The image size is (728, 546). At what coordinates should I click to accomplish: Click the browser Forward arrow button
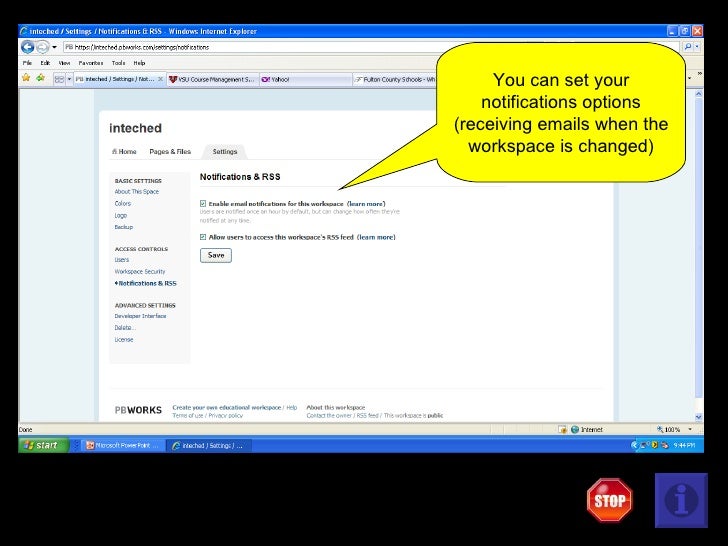(x=42, y=47)
